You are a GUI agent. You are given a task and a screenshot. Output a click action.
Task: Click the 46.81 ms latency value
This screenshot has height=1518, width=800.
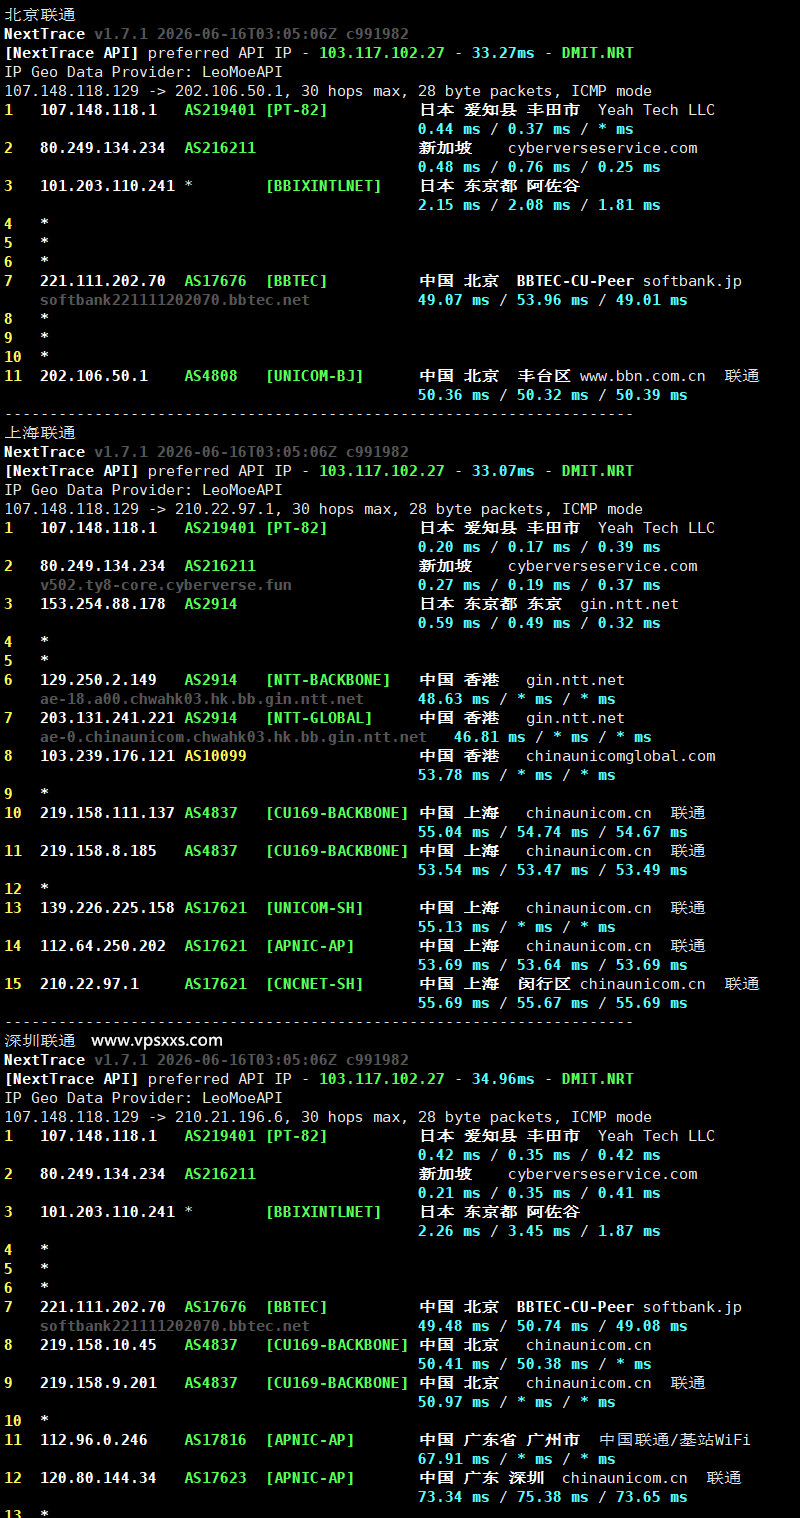pos(490,737)
